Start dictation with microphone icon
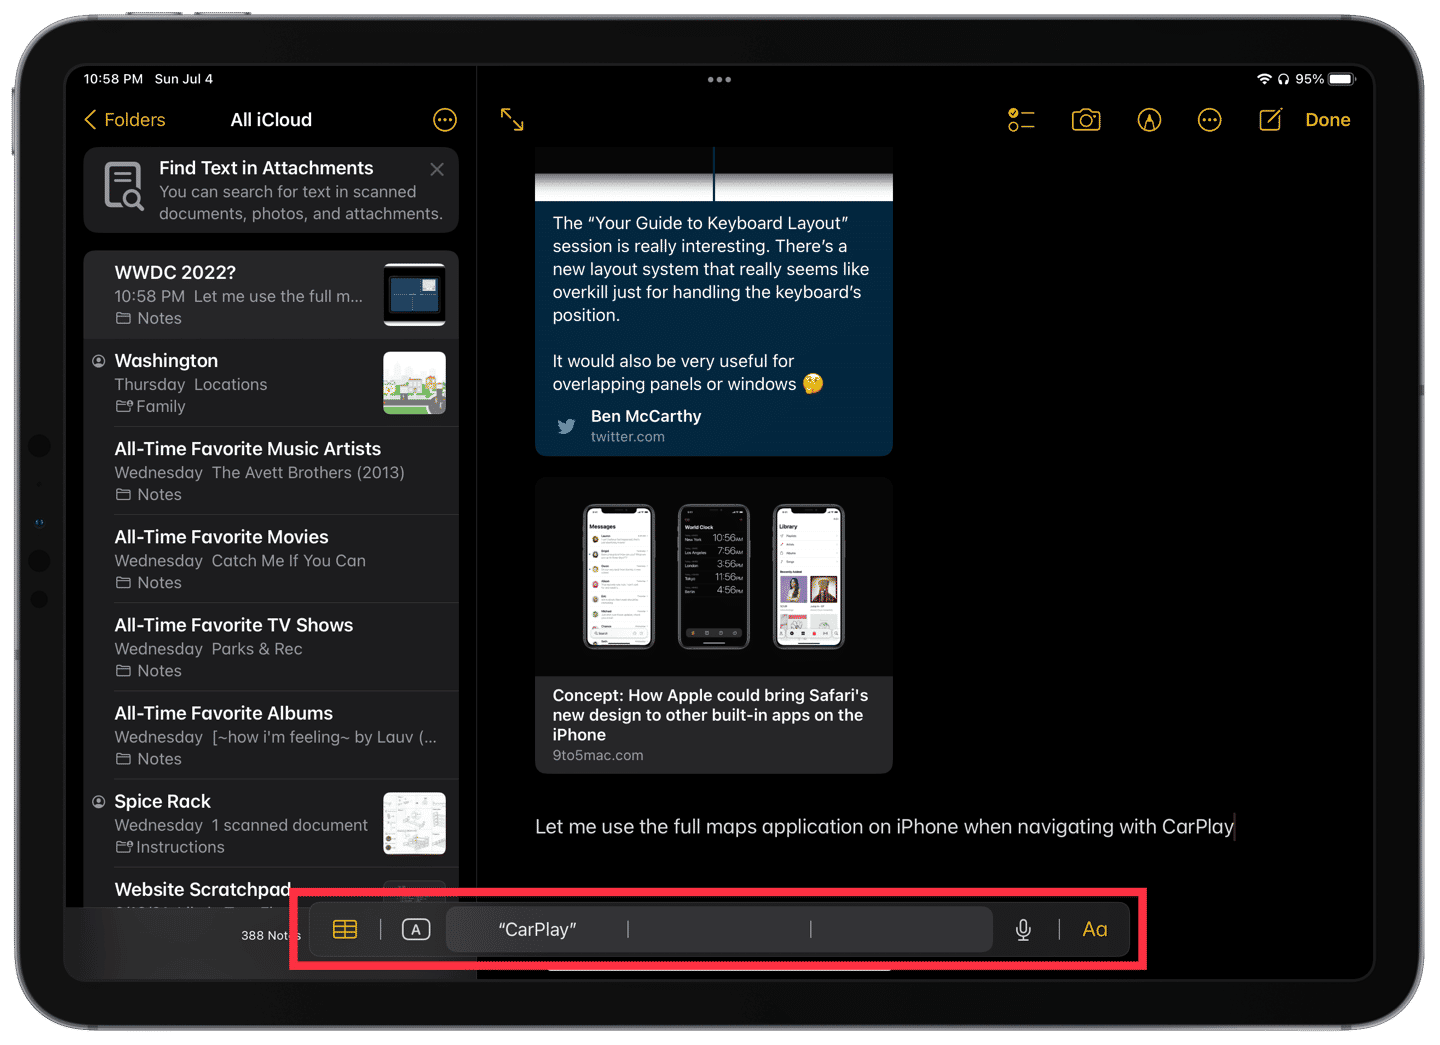1440x1045 pixels. 1023,929
